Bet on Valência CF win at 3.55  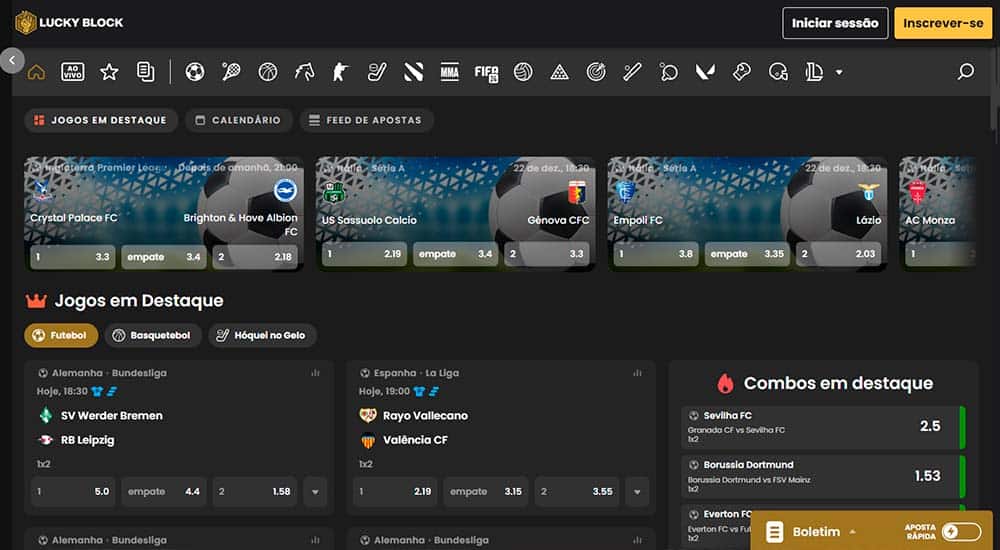pyautogui.click(x=577, y=492)
